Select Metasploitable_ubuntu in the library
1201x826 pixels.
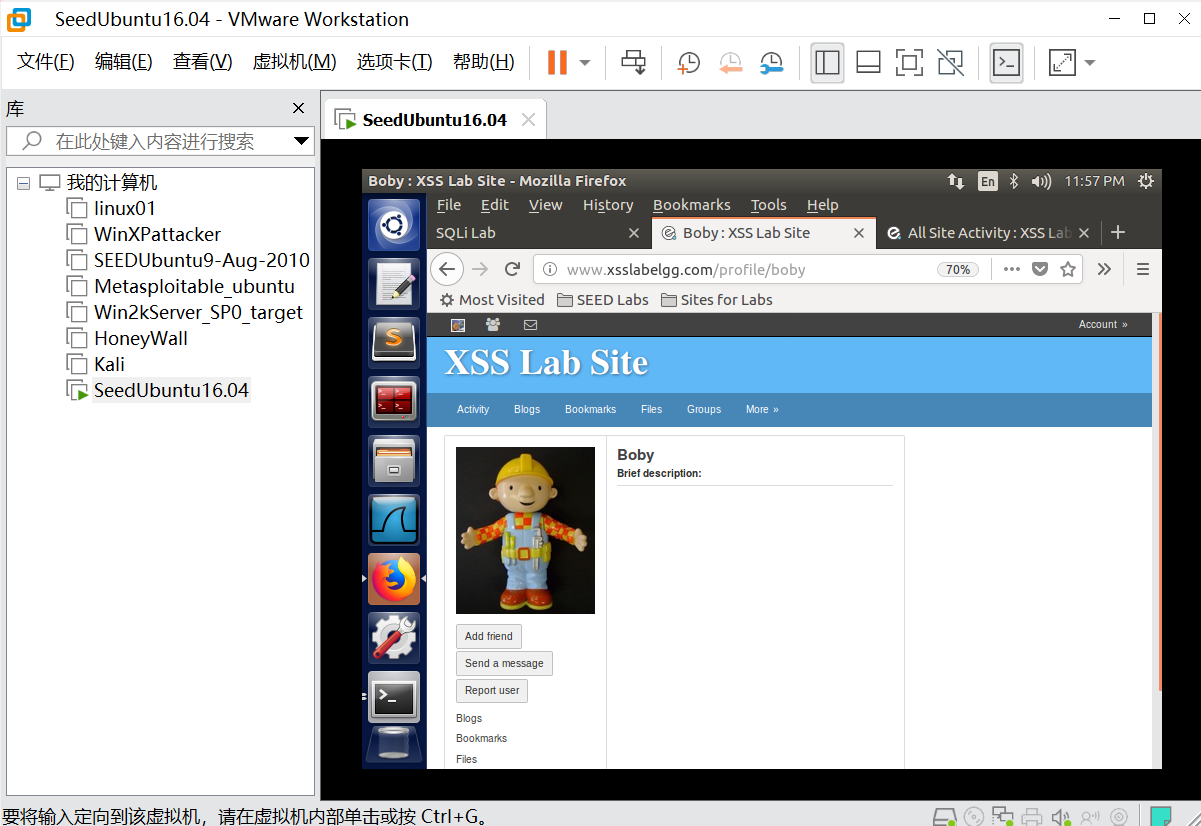194,286
